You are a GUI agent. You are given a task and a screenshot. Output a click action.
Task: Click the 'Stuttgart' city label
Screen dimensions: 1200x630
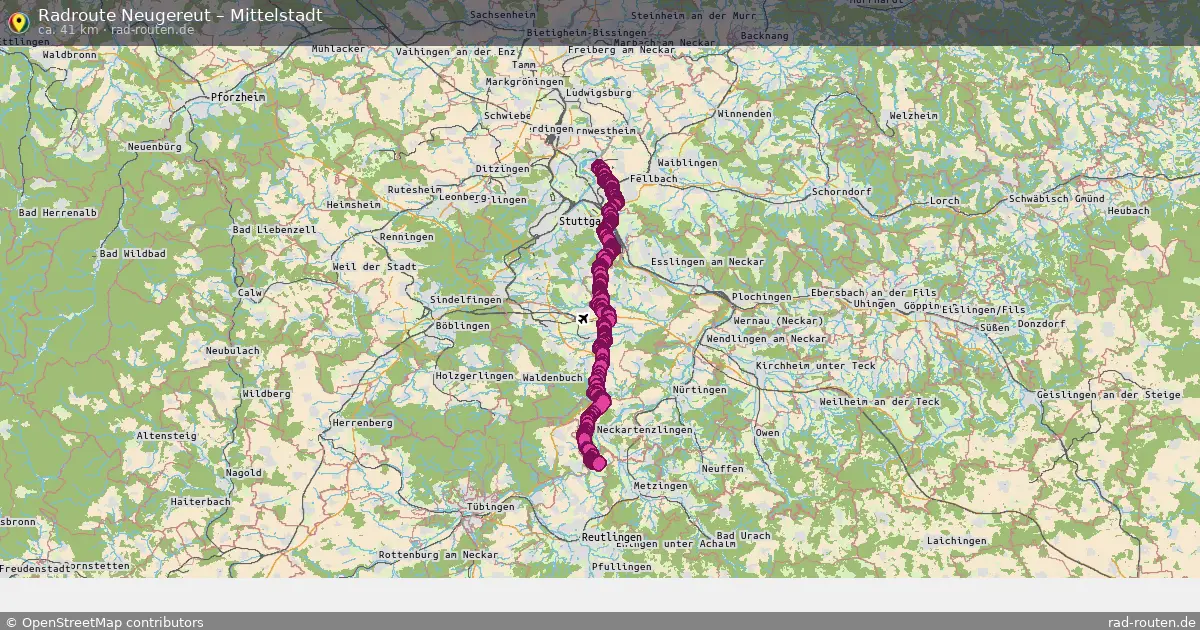click(x=580, y=220)
